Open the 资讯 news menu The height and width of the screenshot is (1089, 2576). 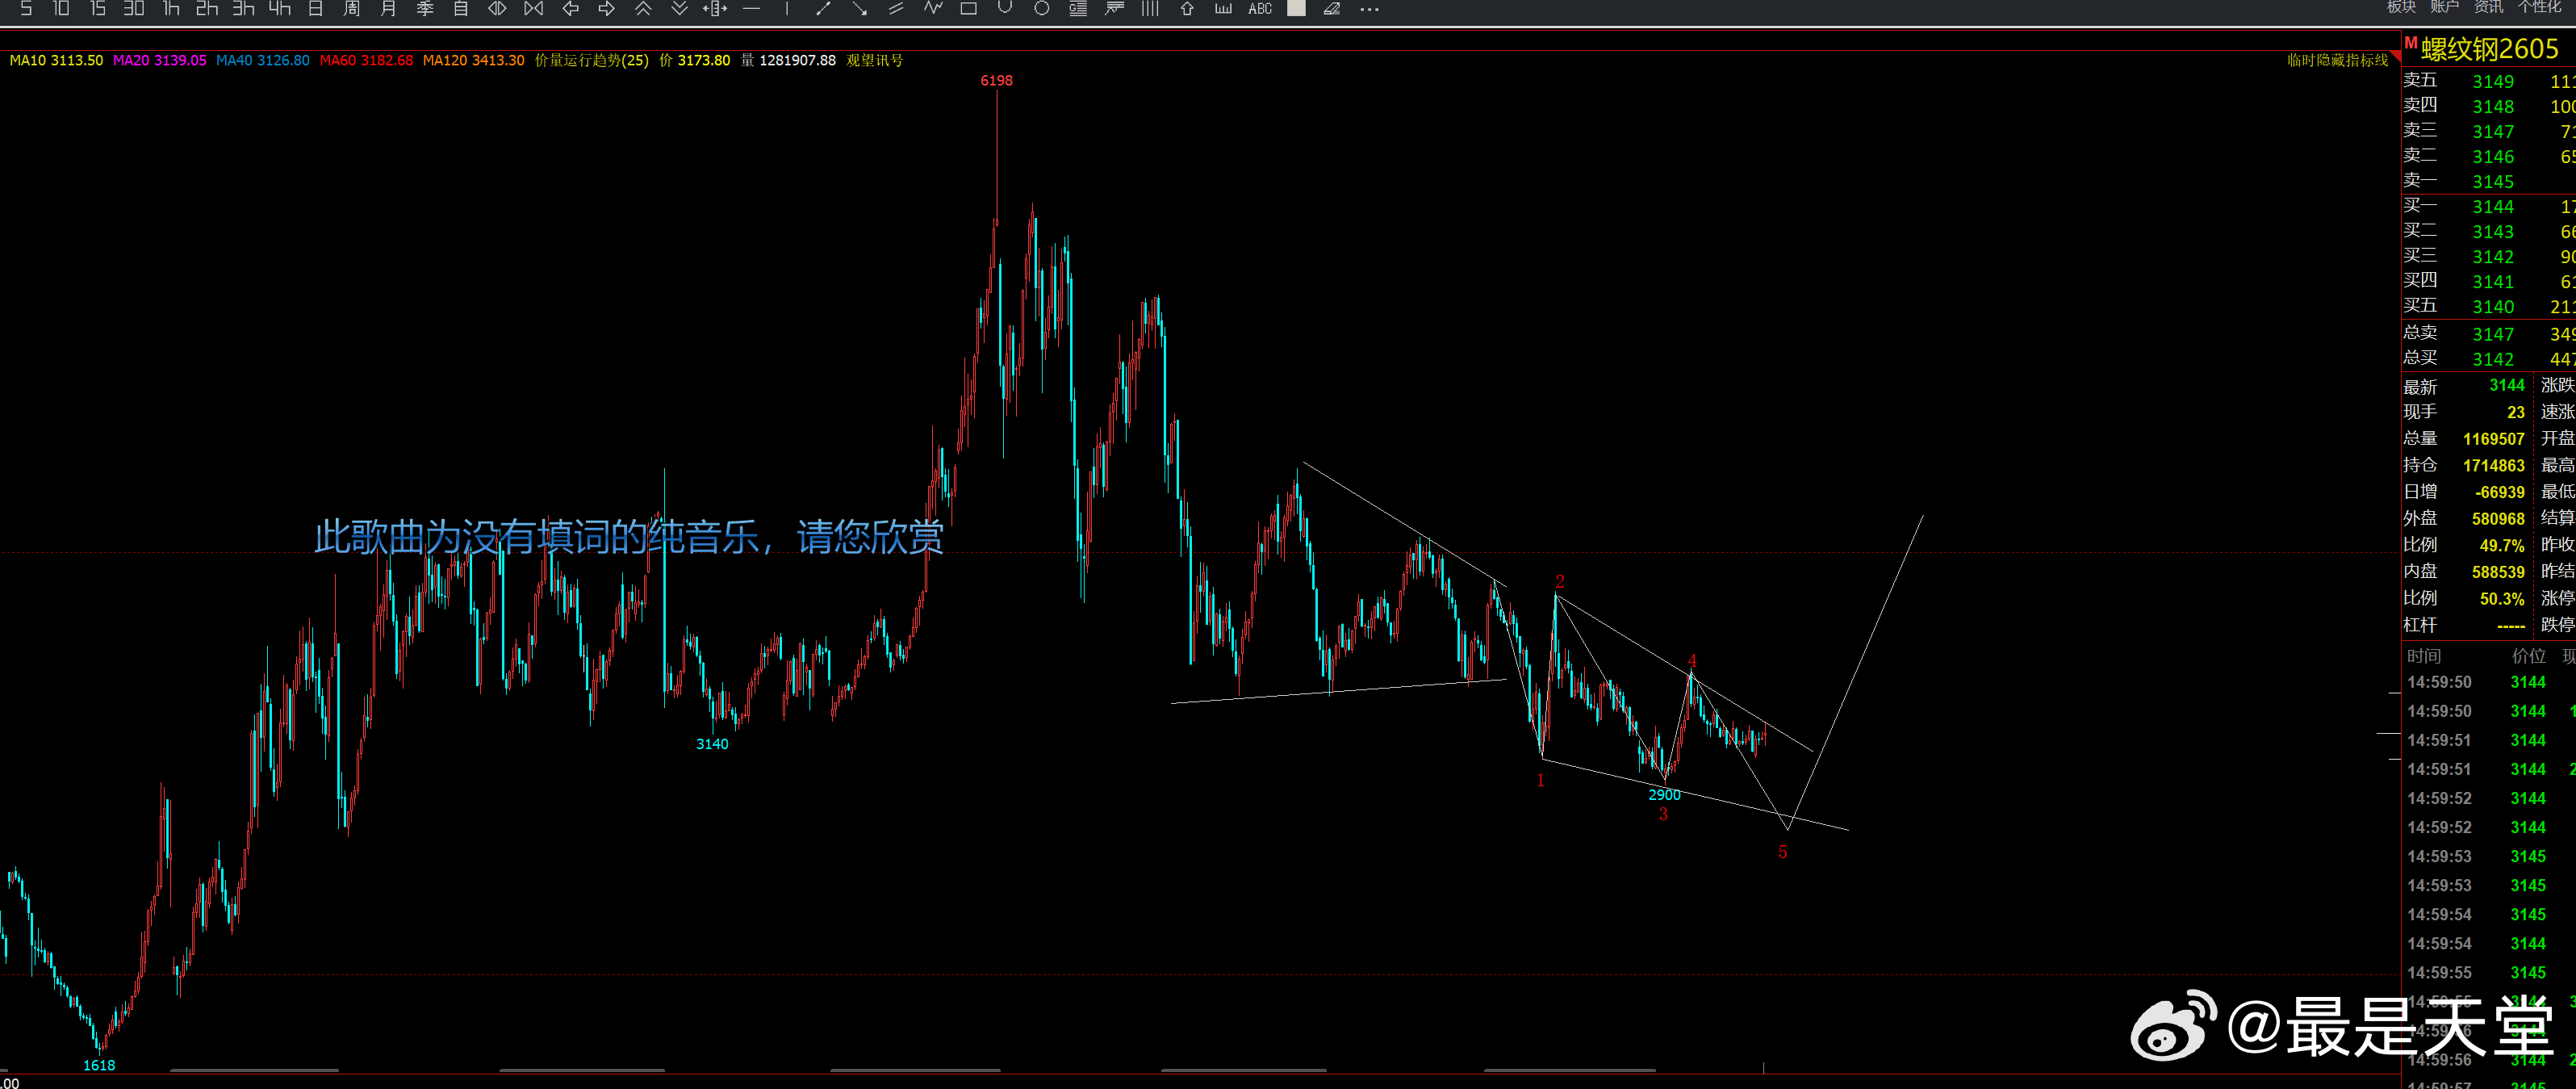pos(2487,6)
